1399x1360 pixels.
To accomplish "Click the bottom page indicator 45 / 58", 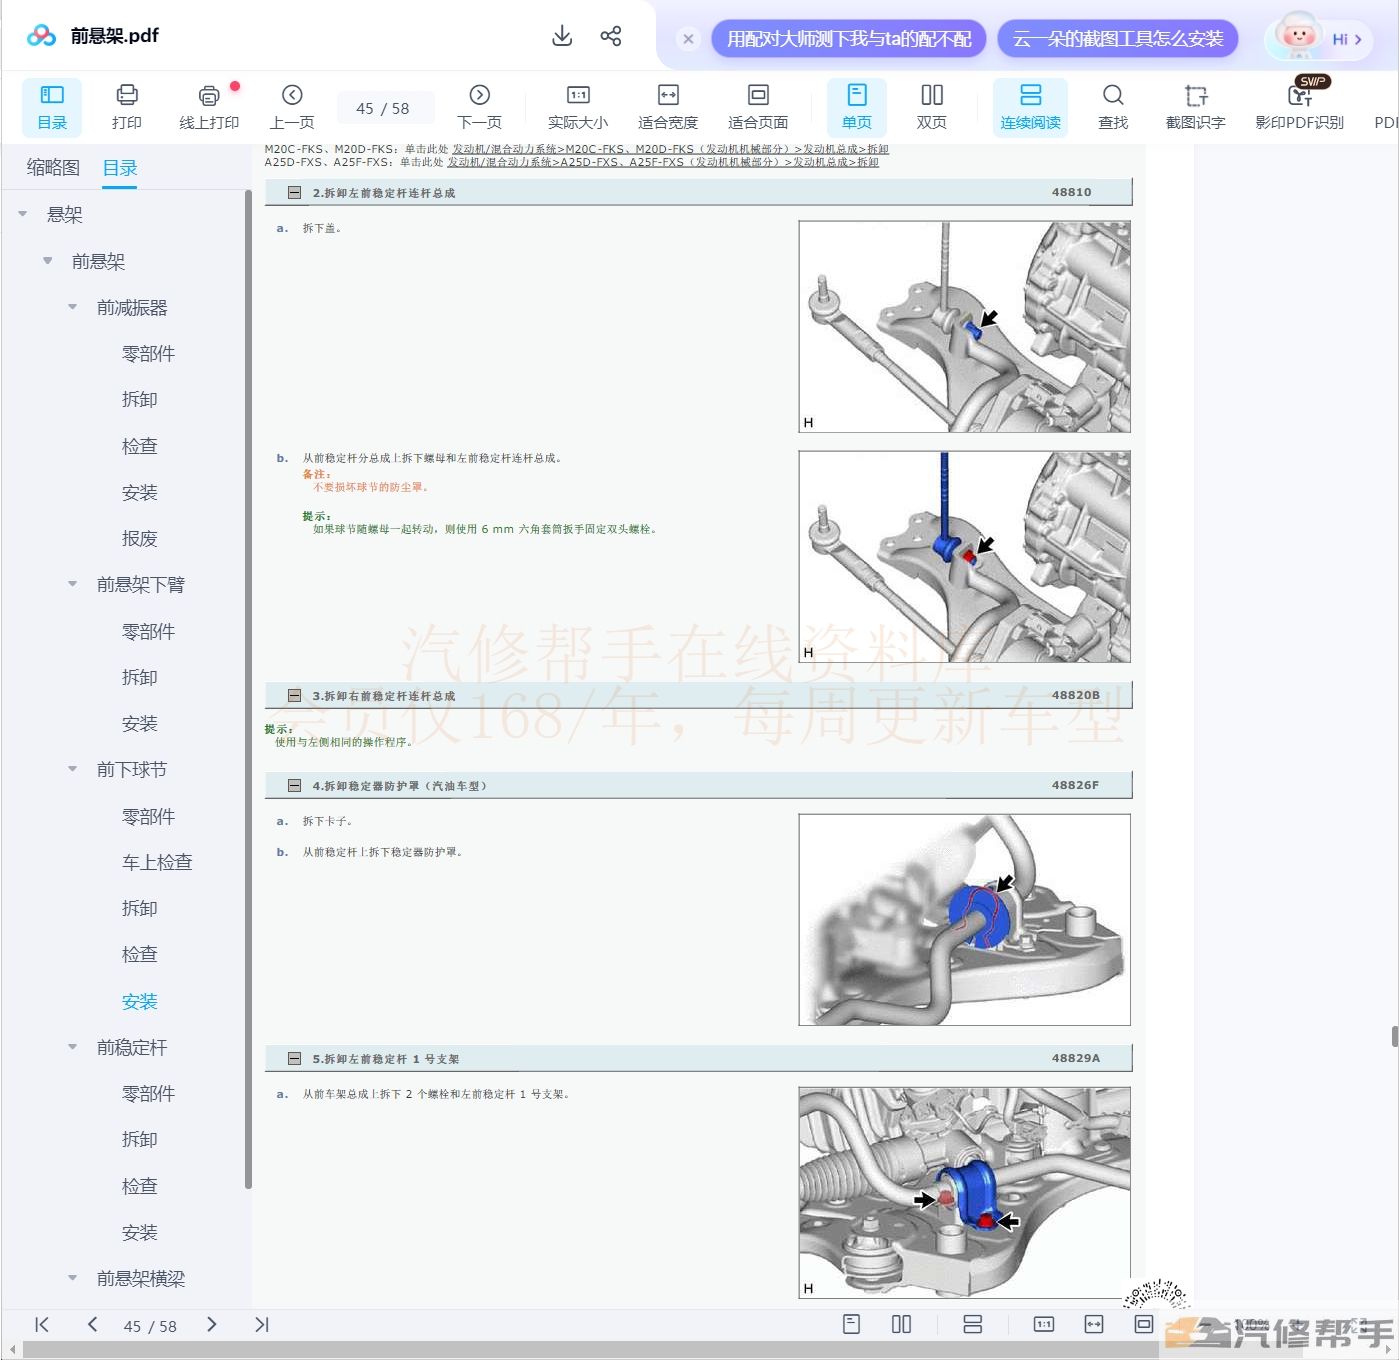I will point(150,1326).
